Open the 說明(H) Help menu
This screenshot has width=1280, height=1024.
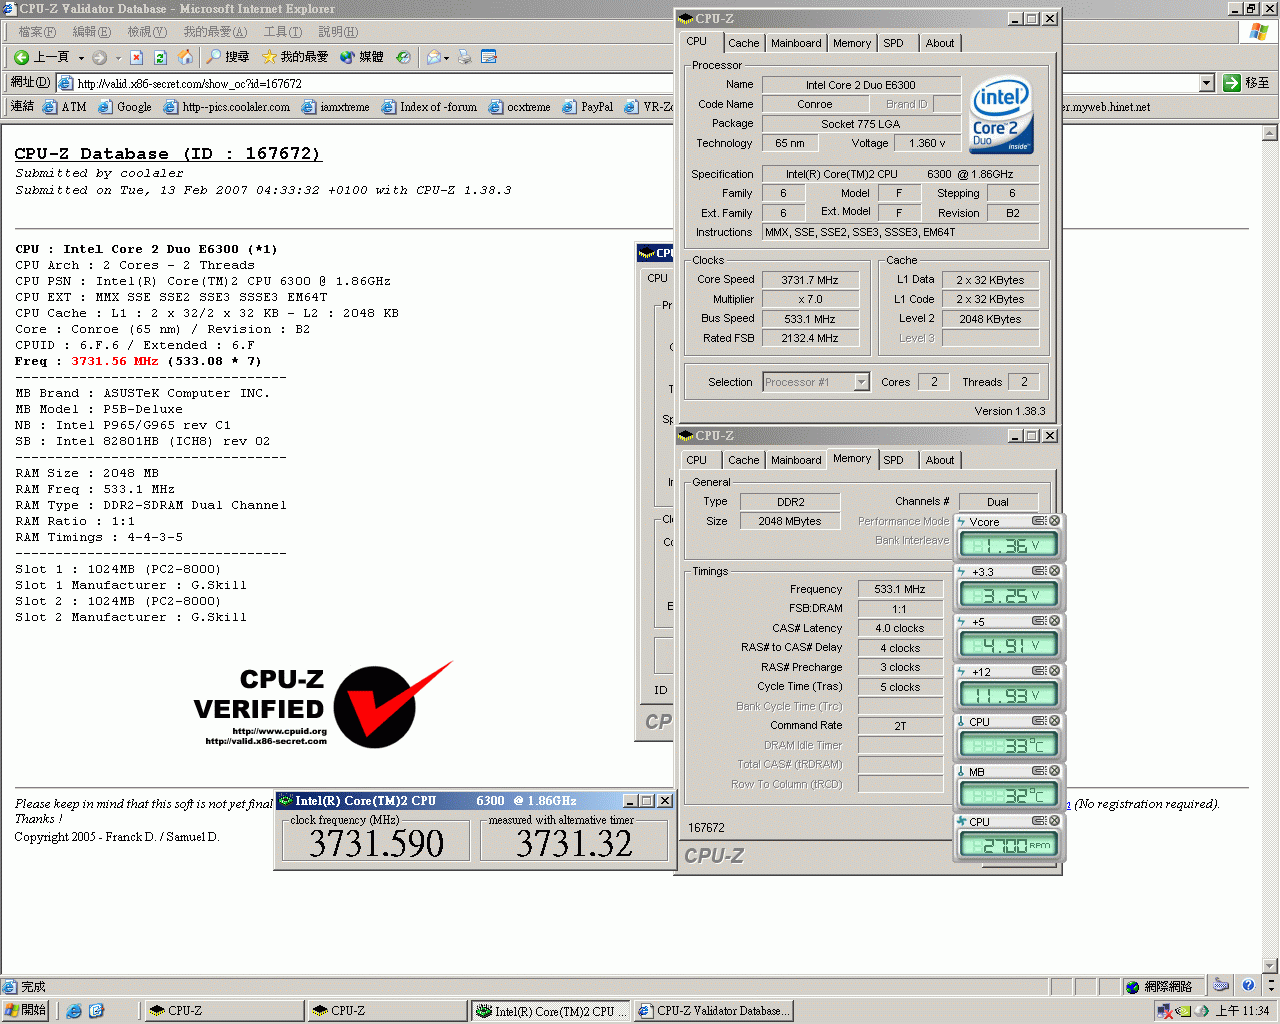(x=338, y=32)
